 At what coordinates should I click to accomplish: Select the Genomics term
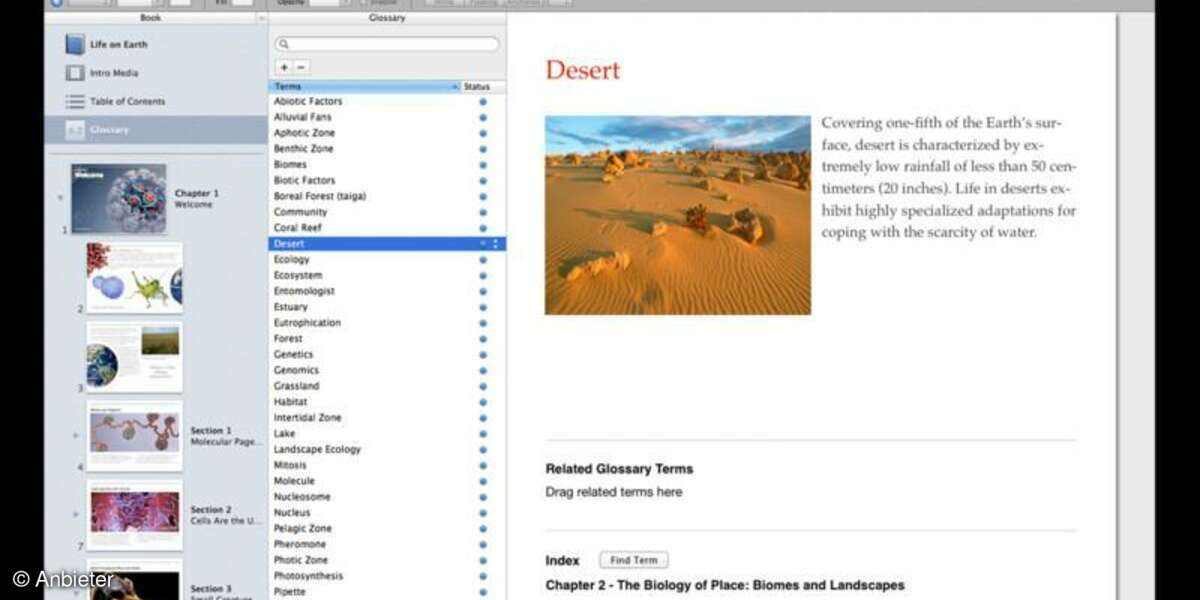point(296,370)
